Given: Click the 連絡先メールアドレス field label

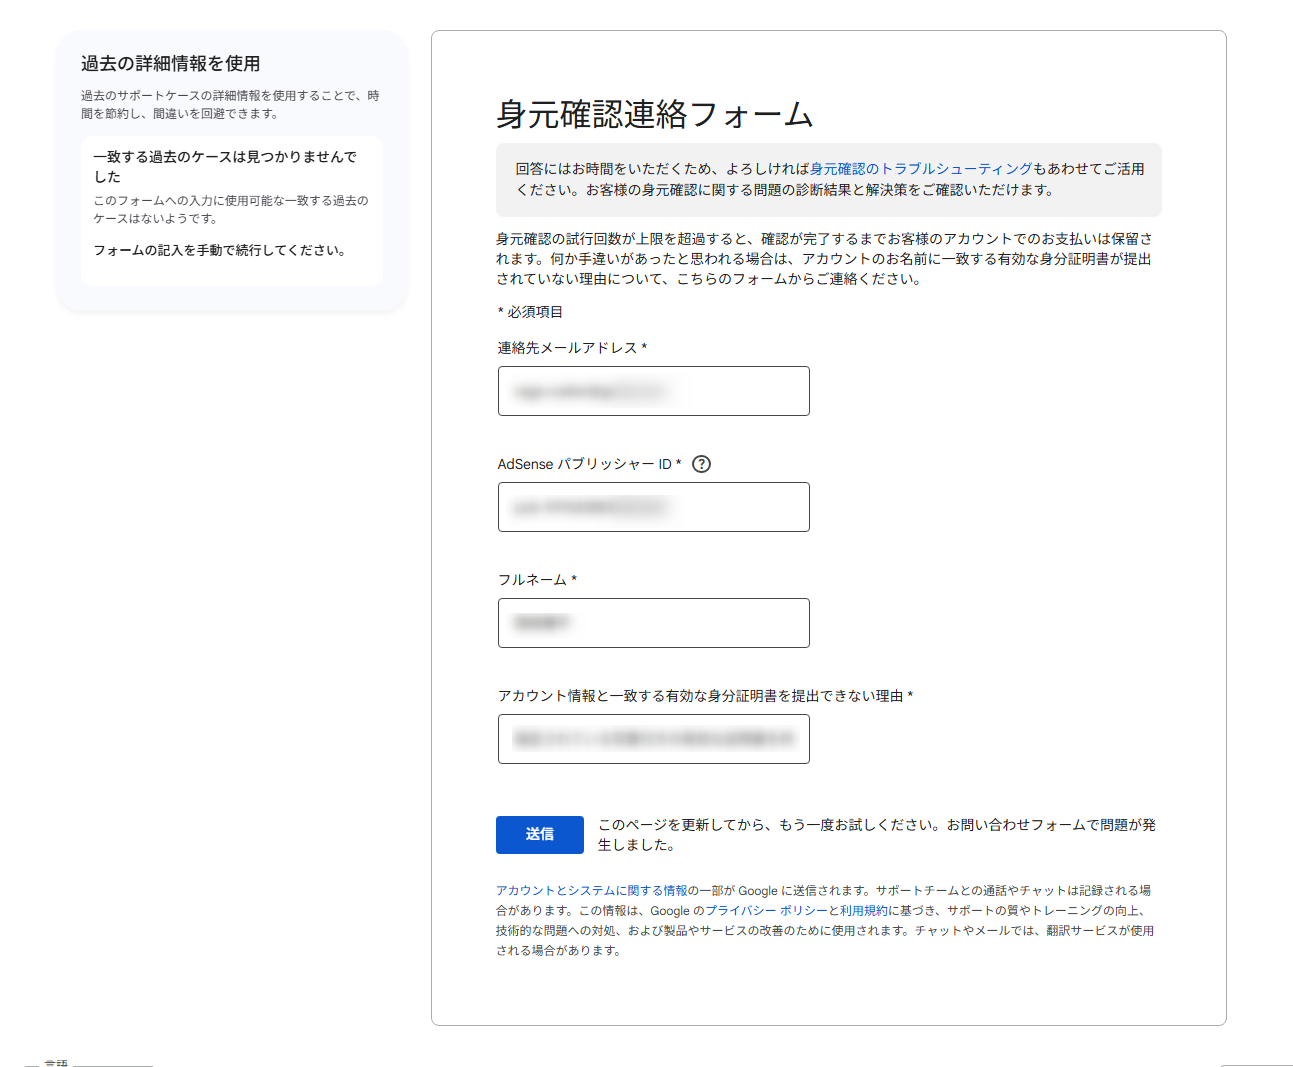Looking at the screenshot, I should pos(572,348).
